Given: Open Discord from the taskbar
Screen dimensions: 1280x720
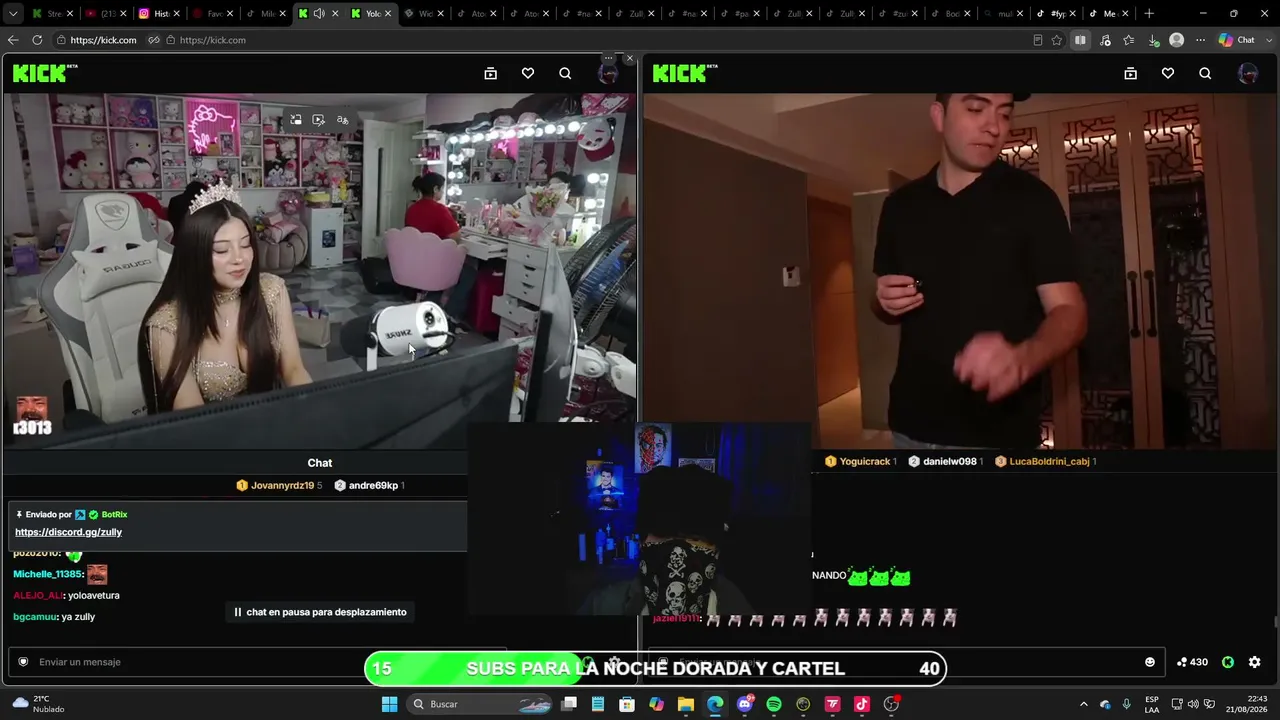Looking at the screenshot, I should click(x=745, y=704).
